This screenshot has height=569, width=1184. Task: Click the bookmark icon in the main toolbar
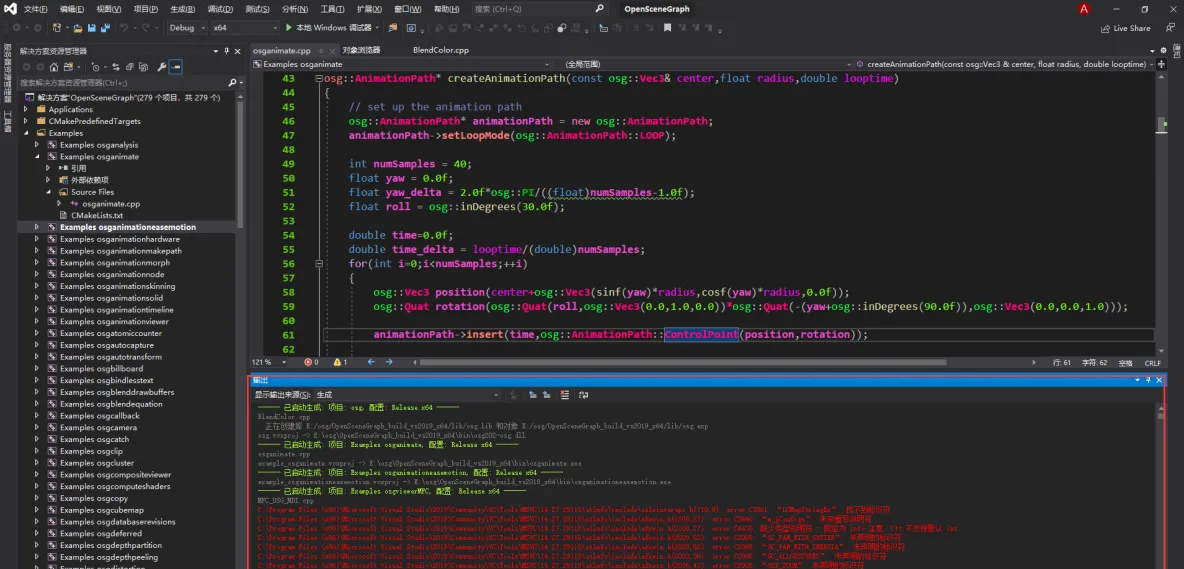click(668, 28)
